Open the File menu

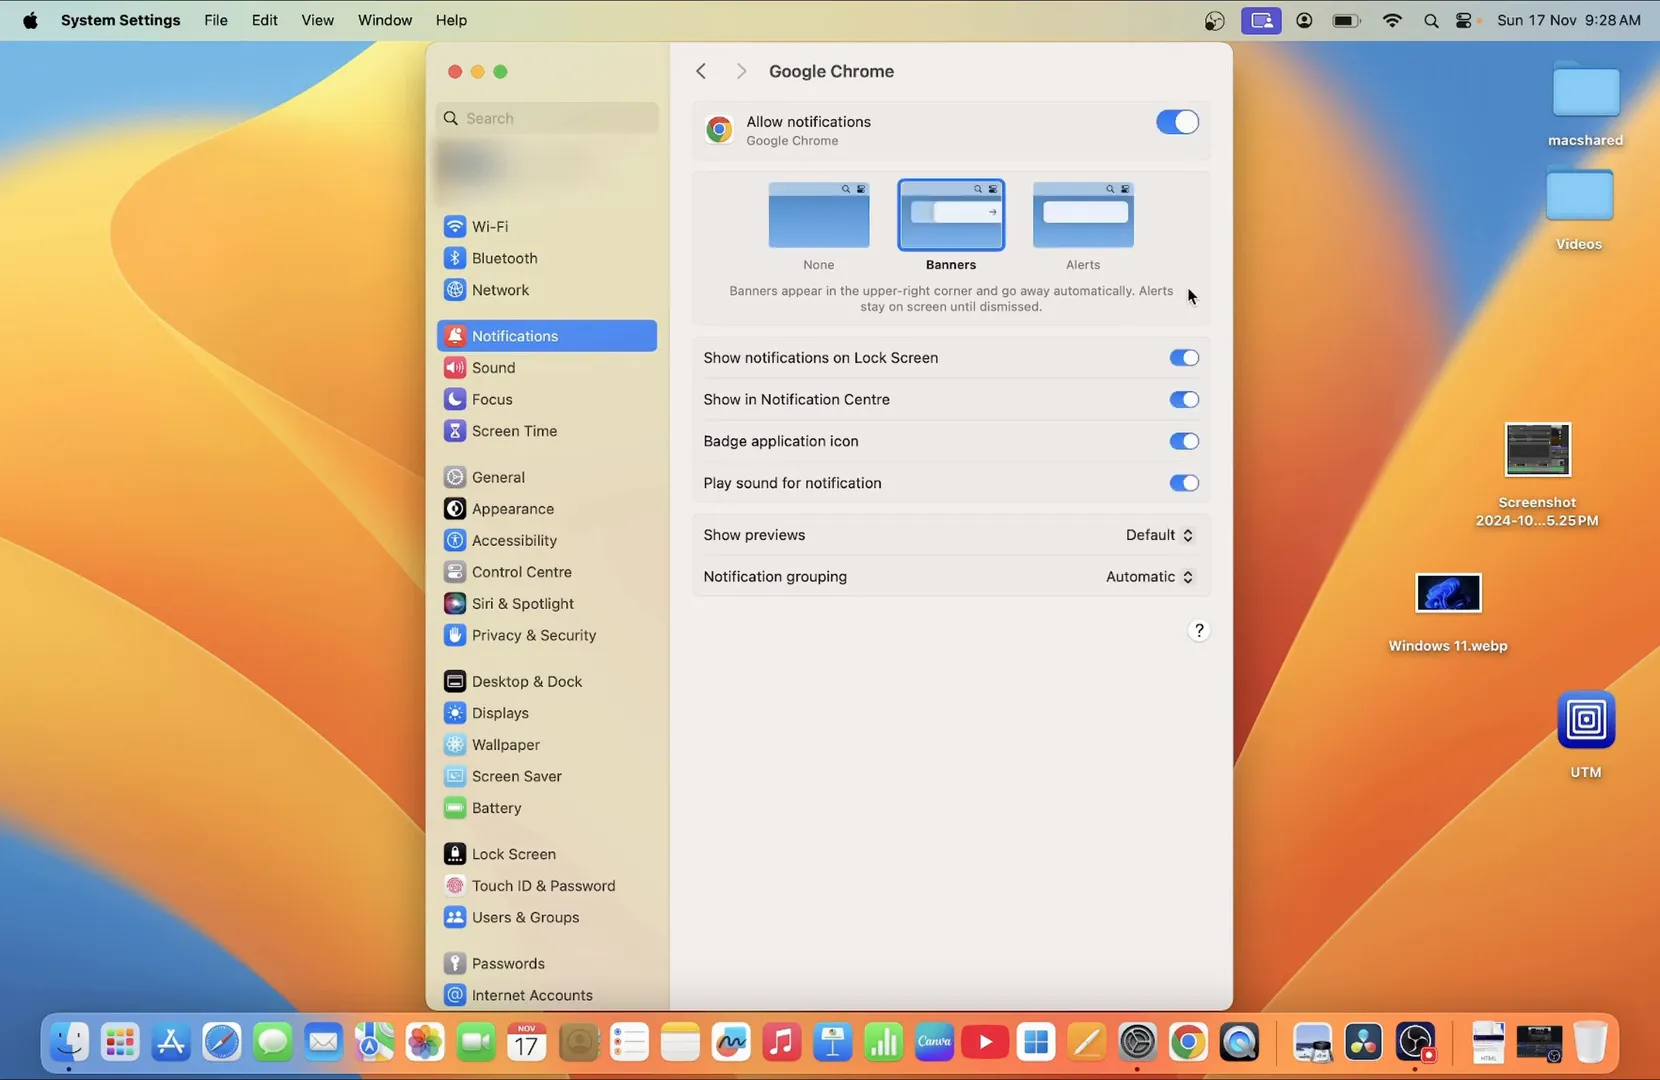216,20
